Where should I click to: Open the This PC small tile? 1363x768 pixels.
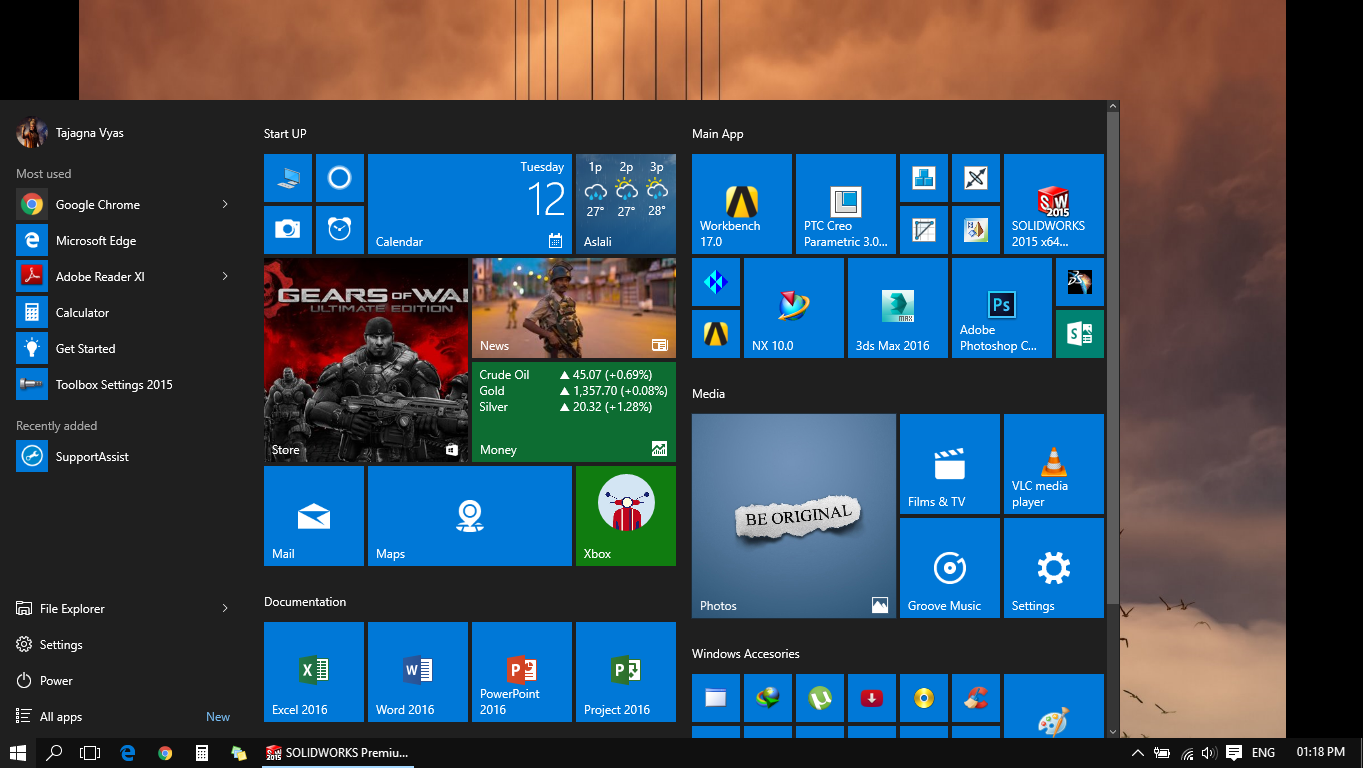288,178
